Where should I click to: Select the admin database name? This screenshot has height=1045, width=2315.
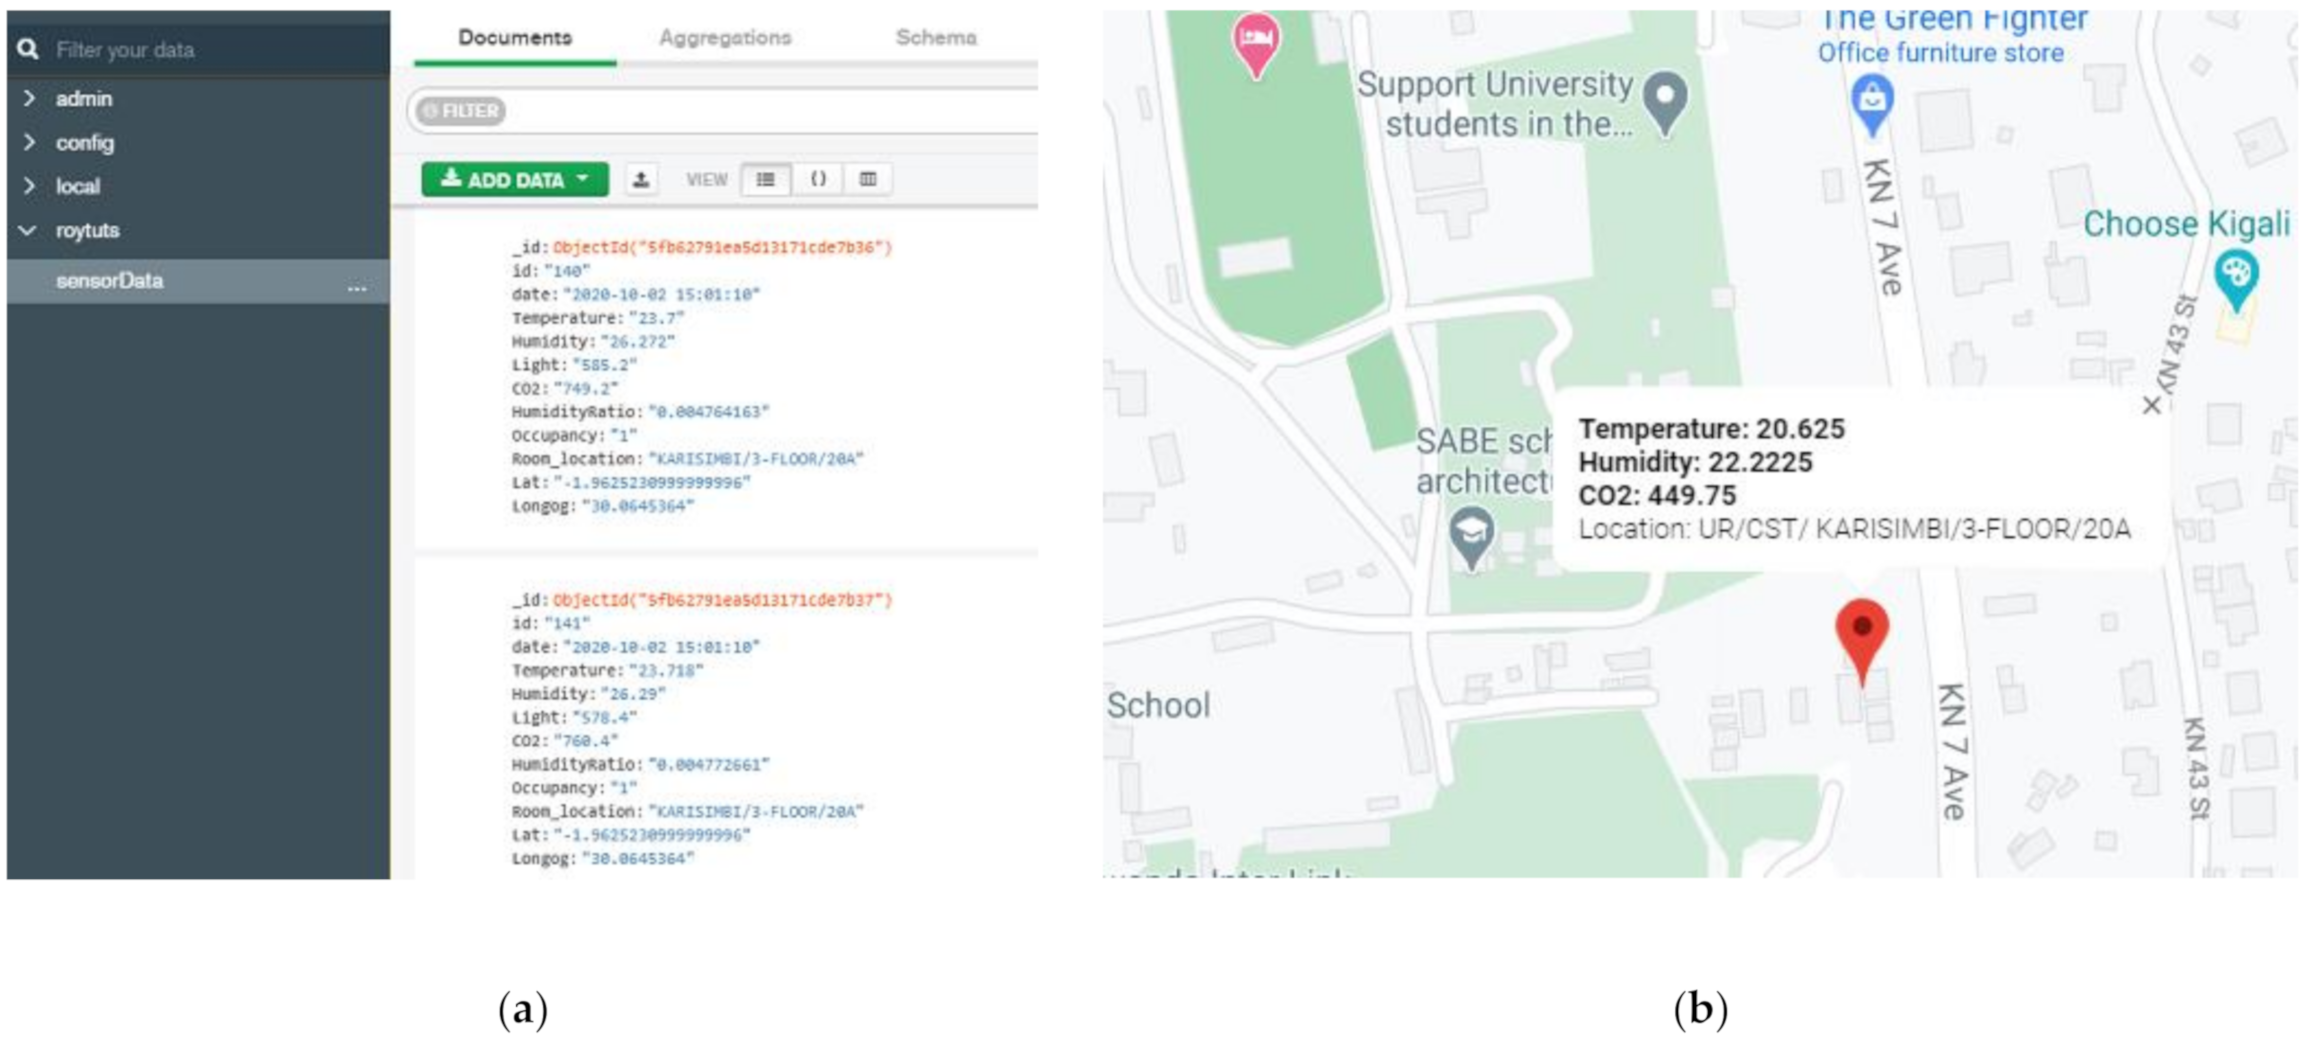click(x=84, y=98)
